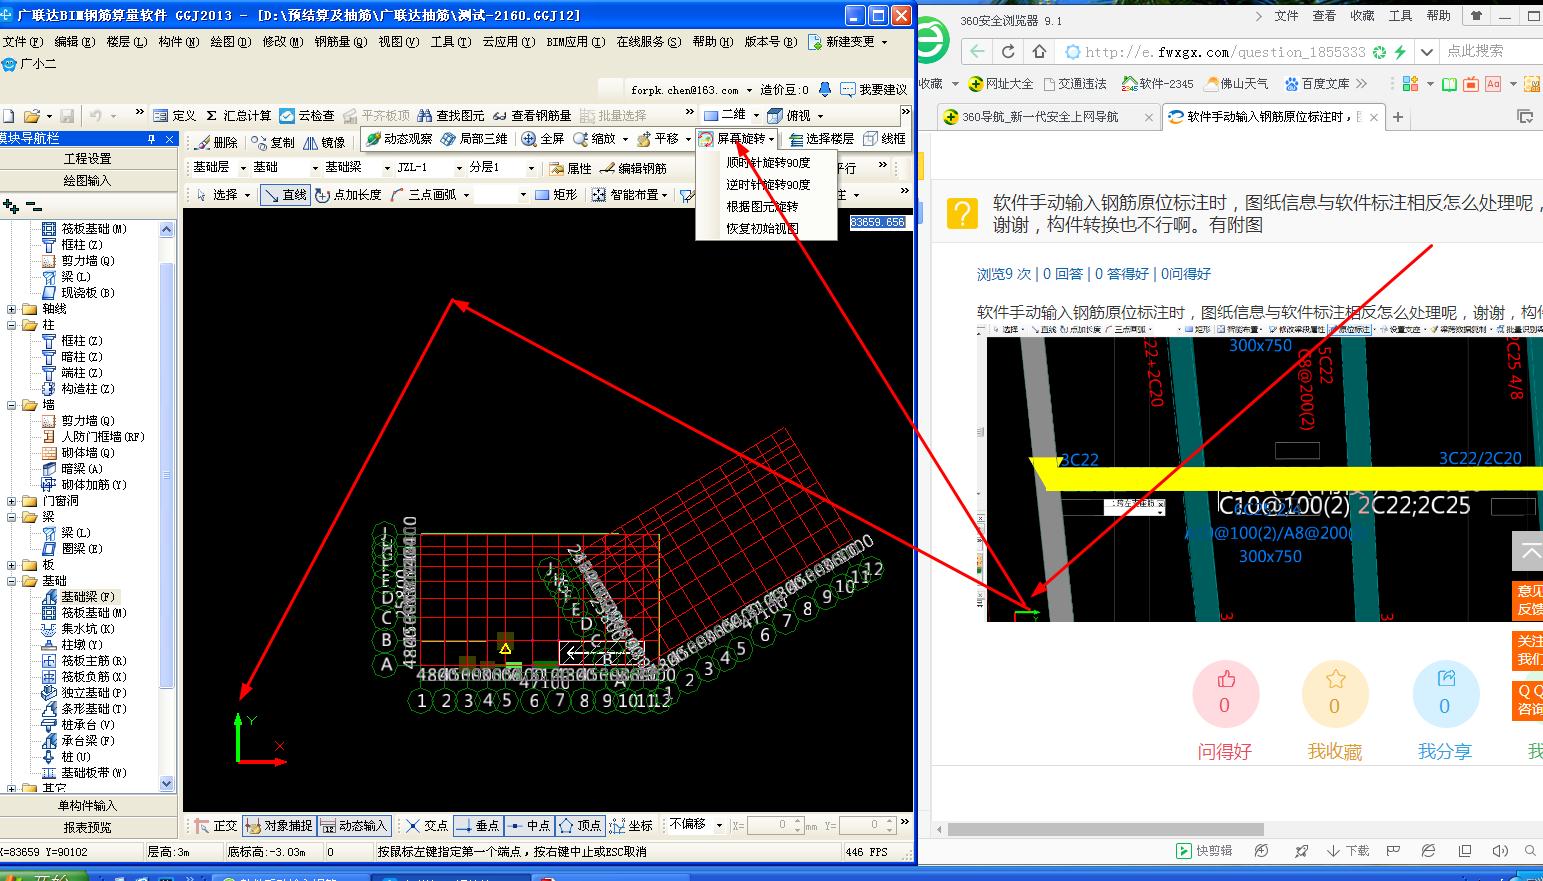This screenshot has height=881, width=1543.
Task: Choose 顺时针旋转90度 from rotate menu
Action: pos(767,163)
